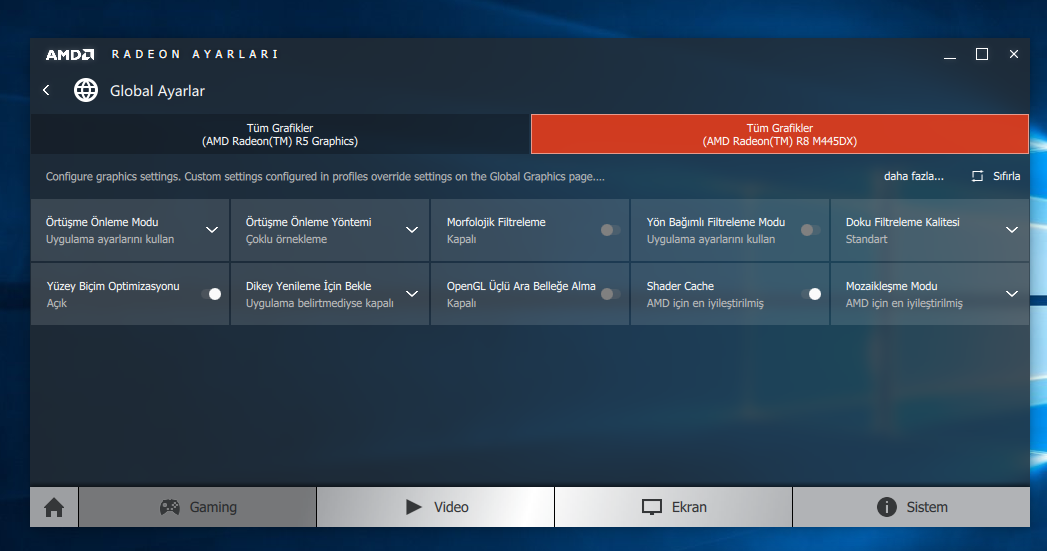Enable OpenGL Üçlü Ara Belleğe Alma
The image size is (1047, 551).
click(610, 294)
